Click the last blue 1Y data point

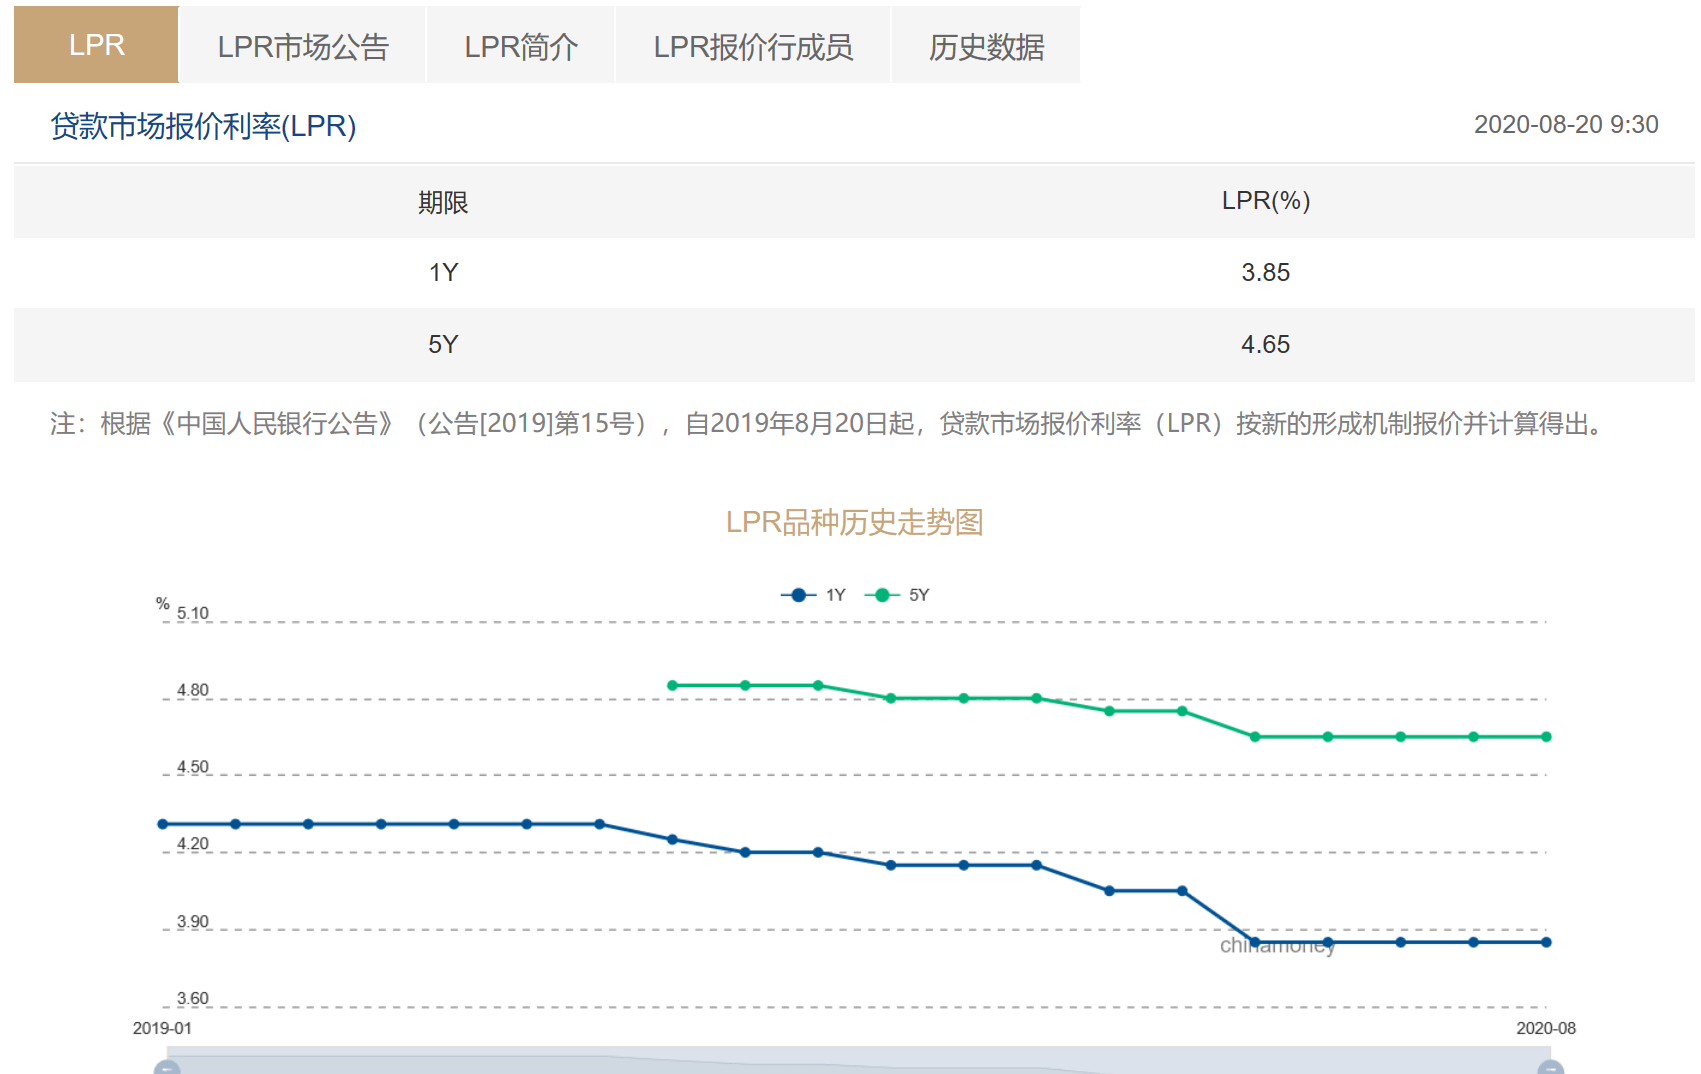1546,942
